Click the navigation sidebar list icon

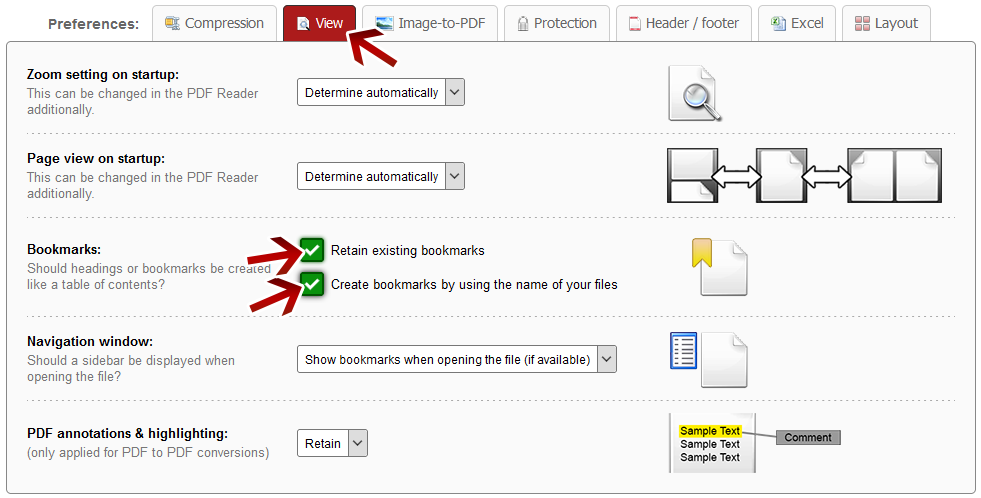point(684,350)
